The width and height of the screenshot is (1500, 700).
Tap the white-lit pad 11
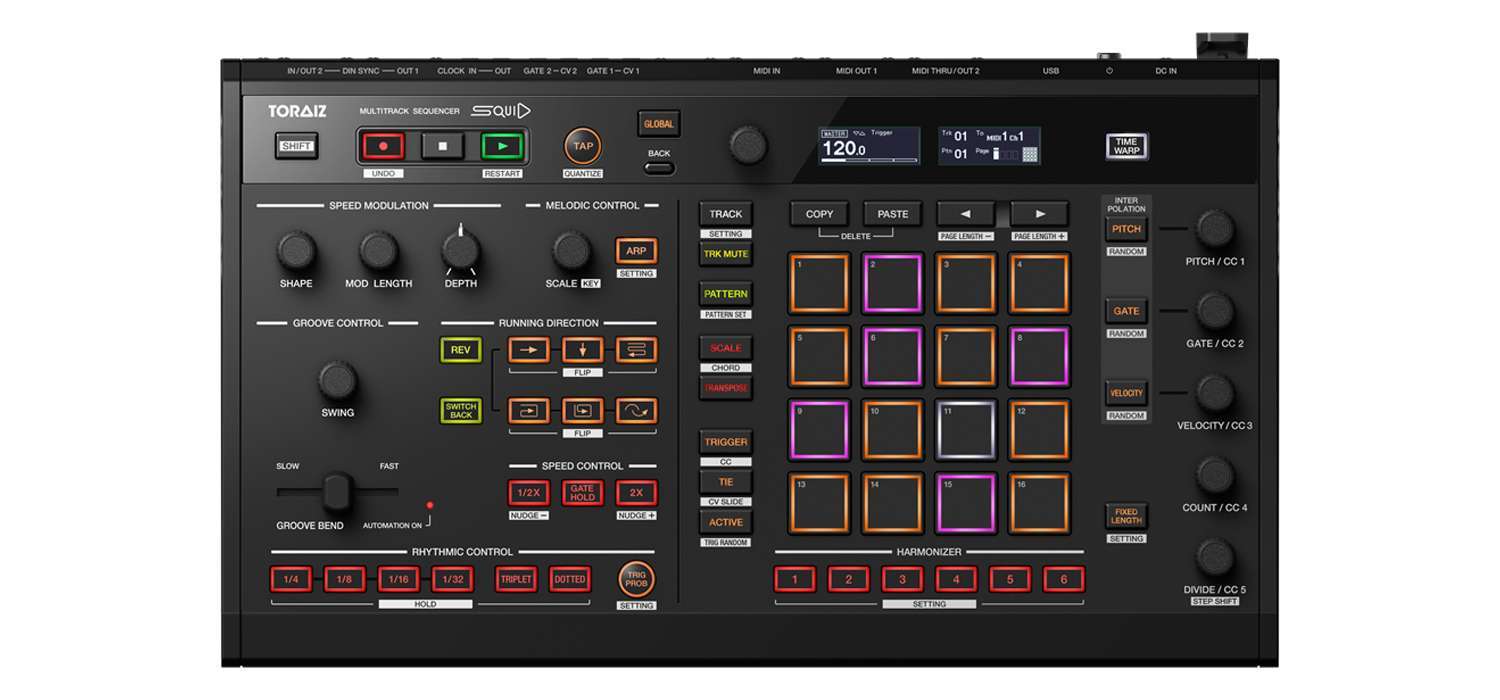pyautogui.click(x=966, y=430)
